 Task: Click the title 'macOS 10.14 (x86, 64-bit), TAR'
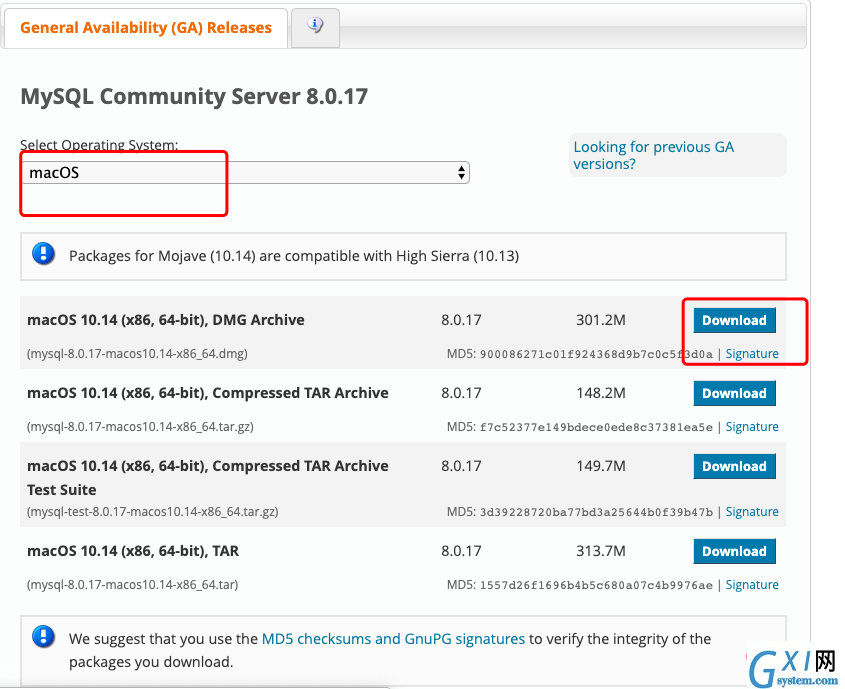133,551
